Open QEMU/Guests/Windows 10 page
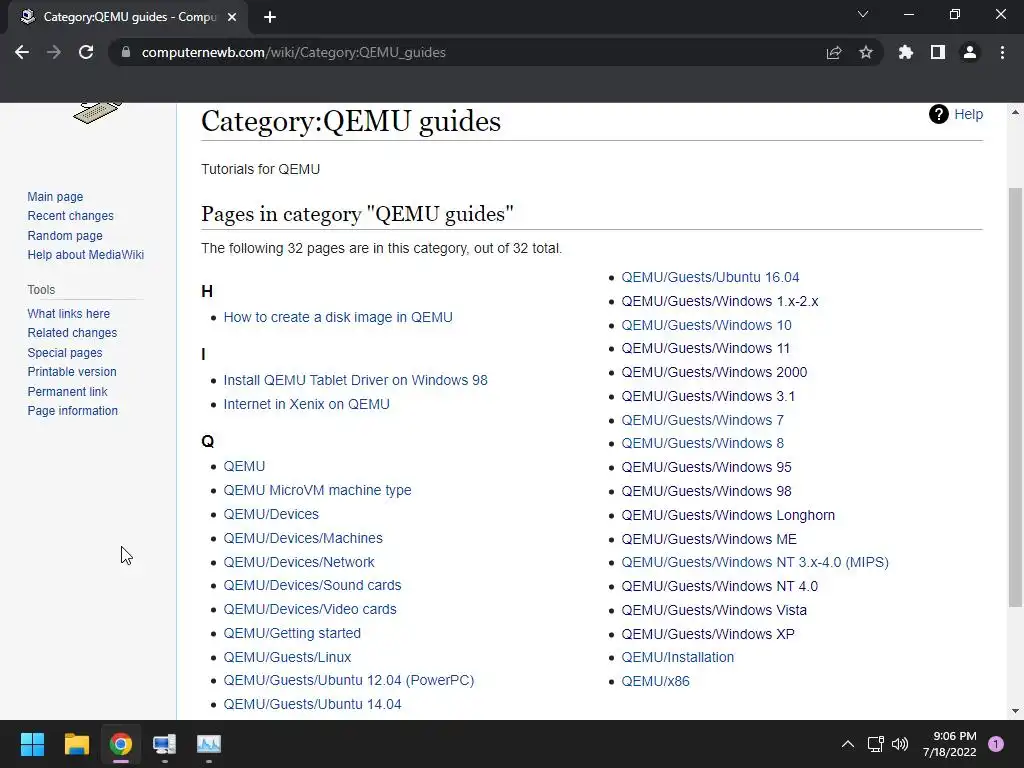Image resolution: width=1024 pixels, height=768 pixels. point(706,325)
